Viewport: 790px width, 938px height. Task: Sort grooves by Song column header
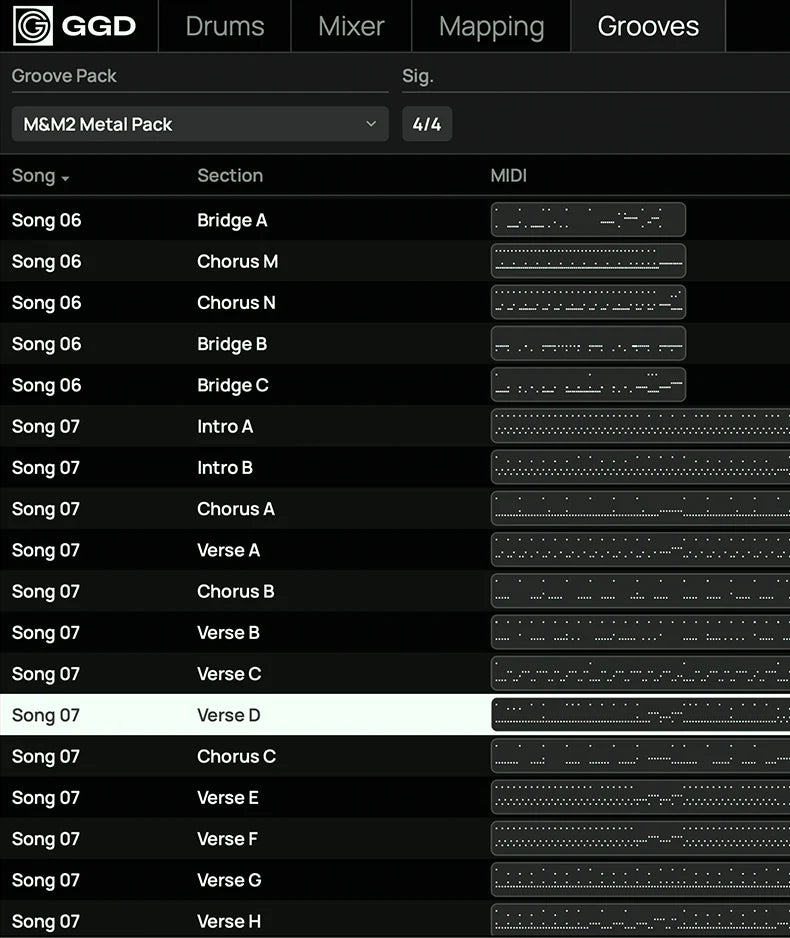40,176
